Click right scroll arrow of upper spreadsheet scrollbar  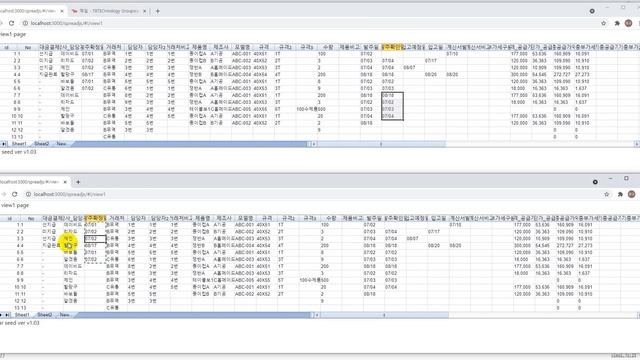[637, 144]
